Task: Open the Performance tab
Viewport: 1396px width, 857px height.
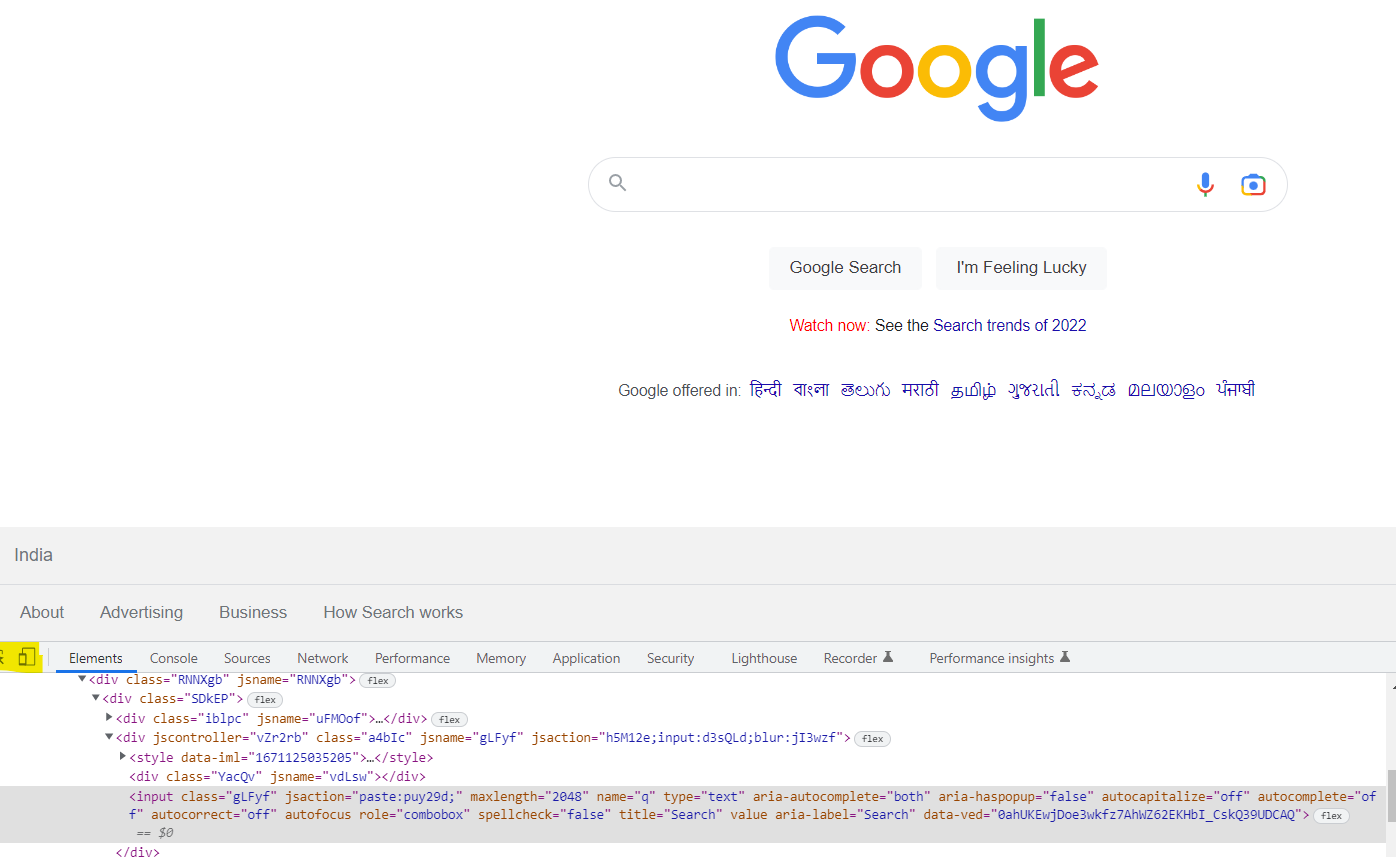Action: [x=412, y=658]
